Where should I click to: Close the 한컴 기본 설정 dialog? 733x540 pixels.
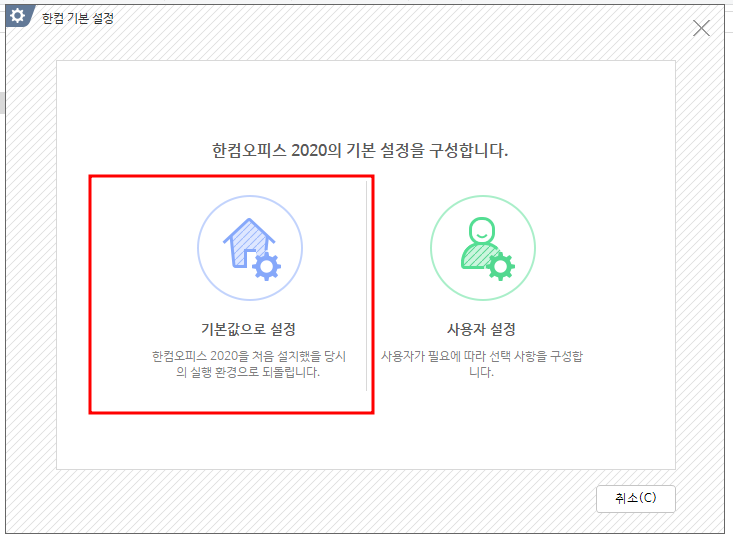tap(701, 28)
